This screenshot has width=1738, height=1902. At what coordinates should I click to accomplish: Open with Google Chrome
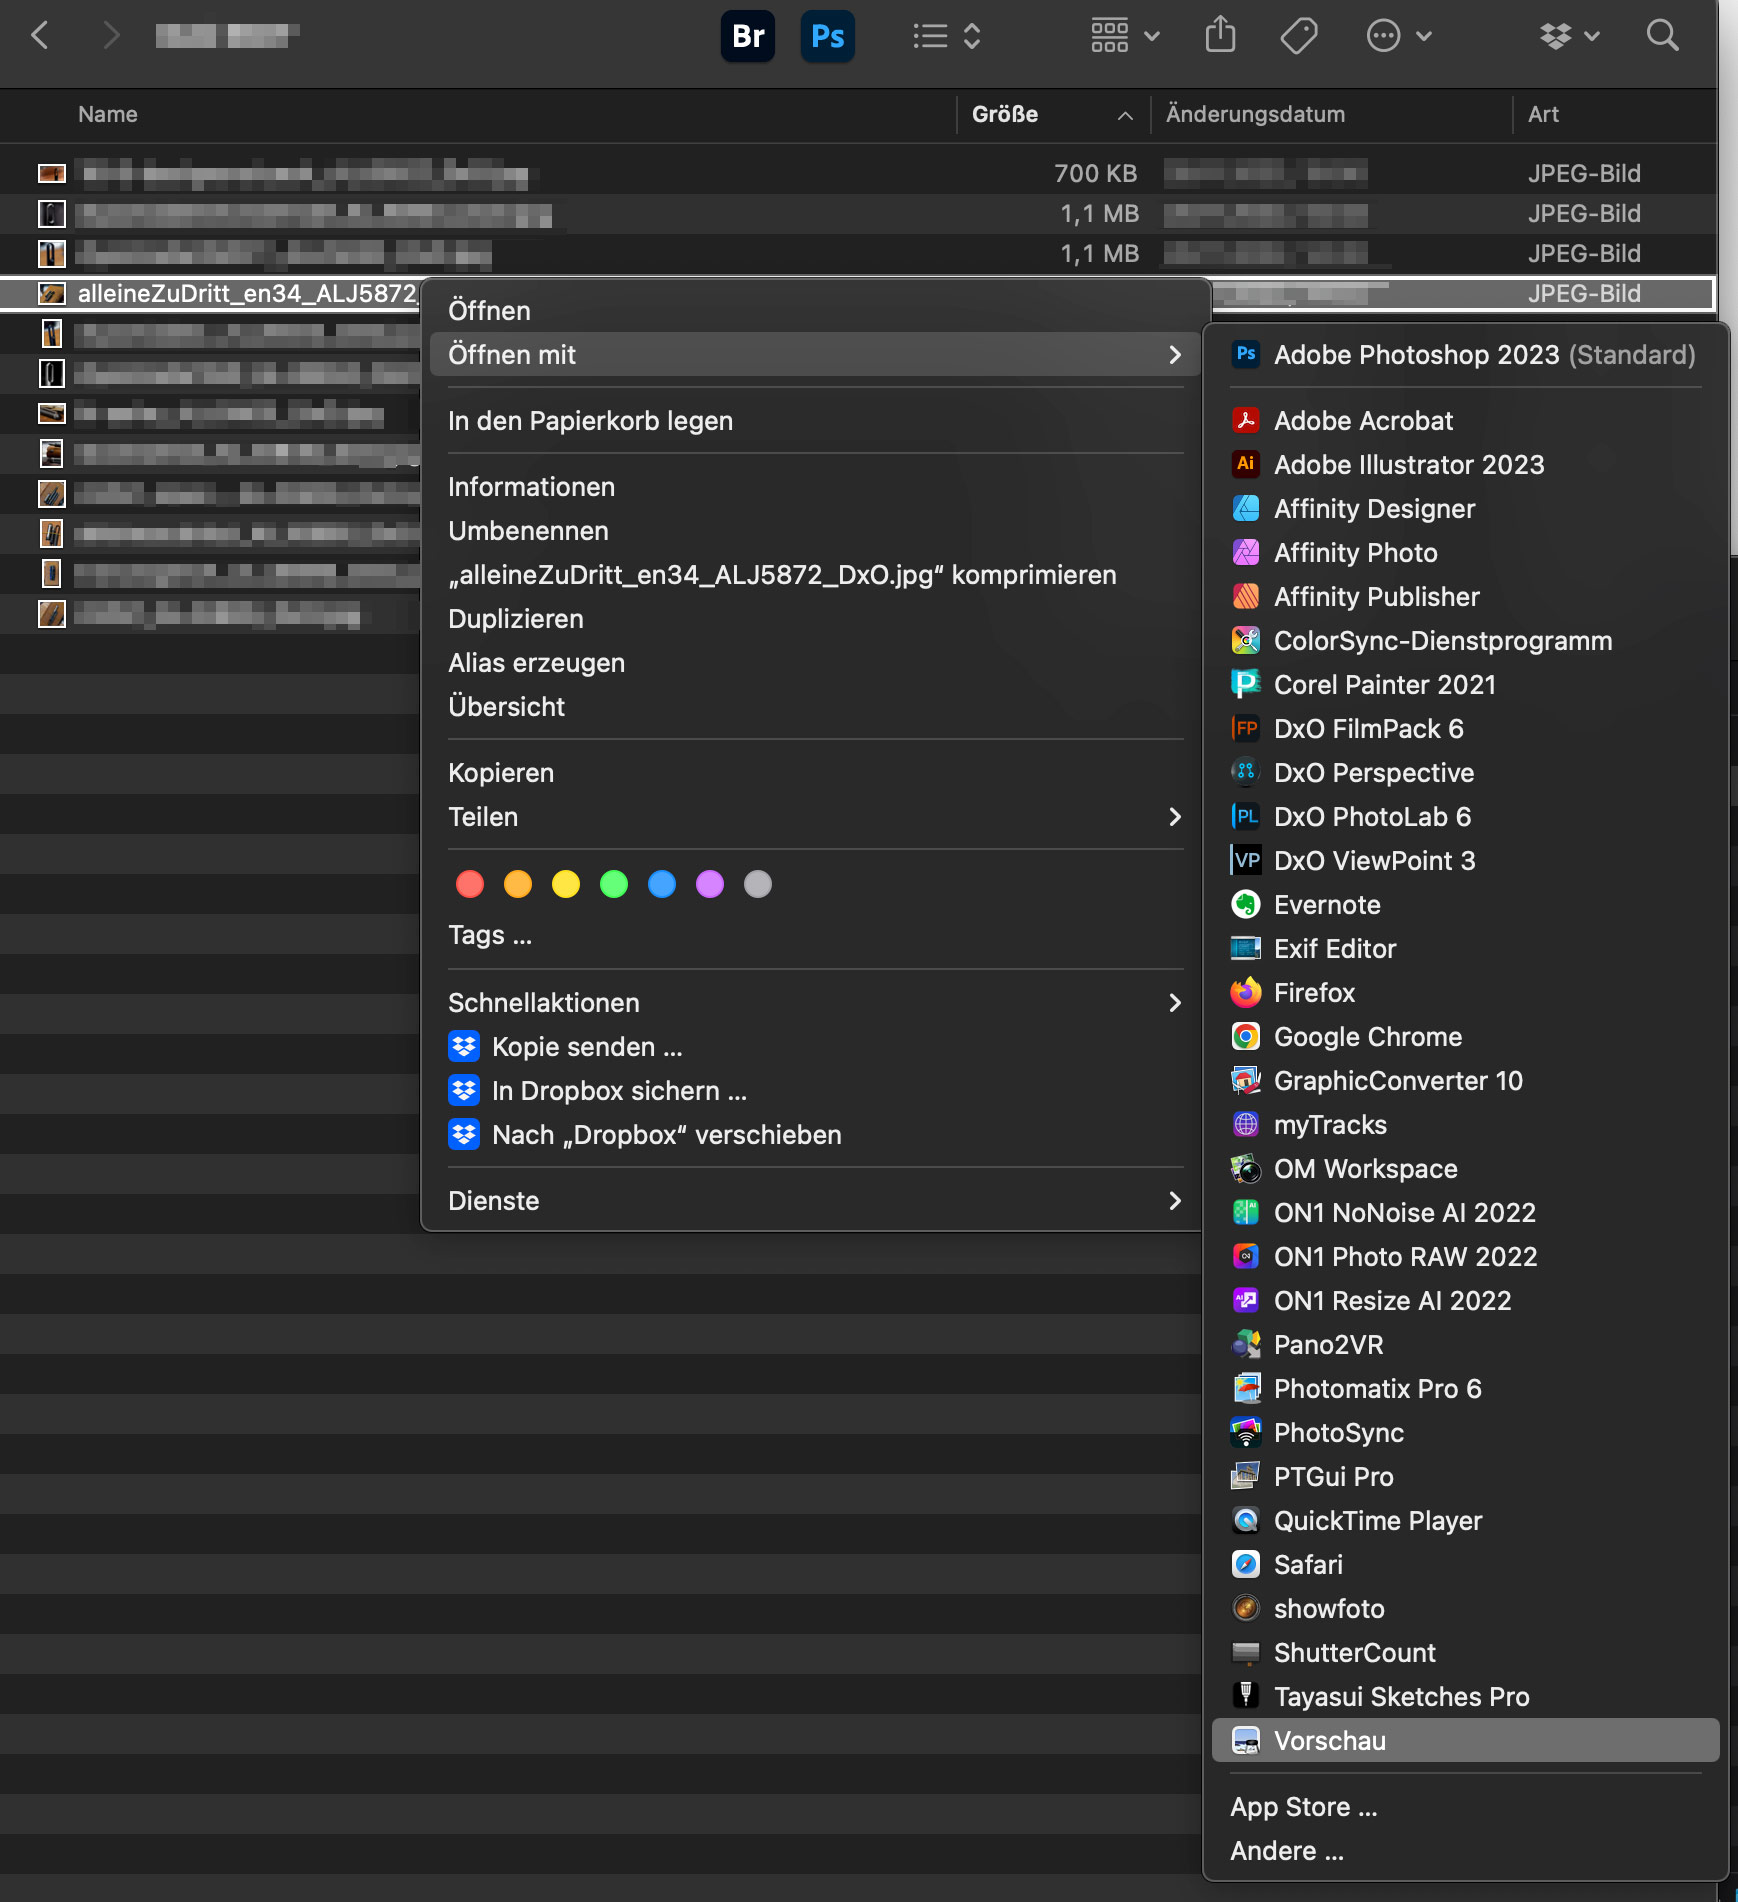1465,1037
